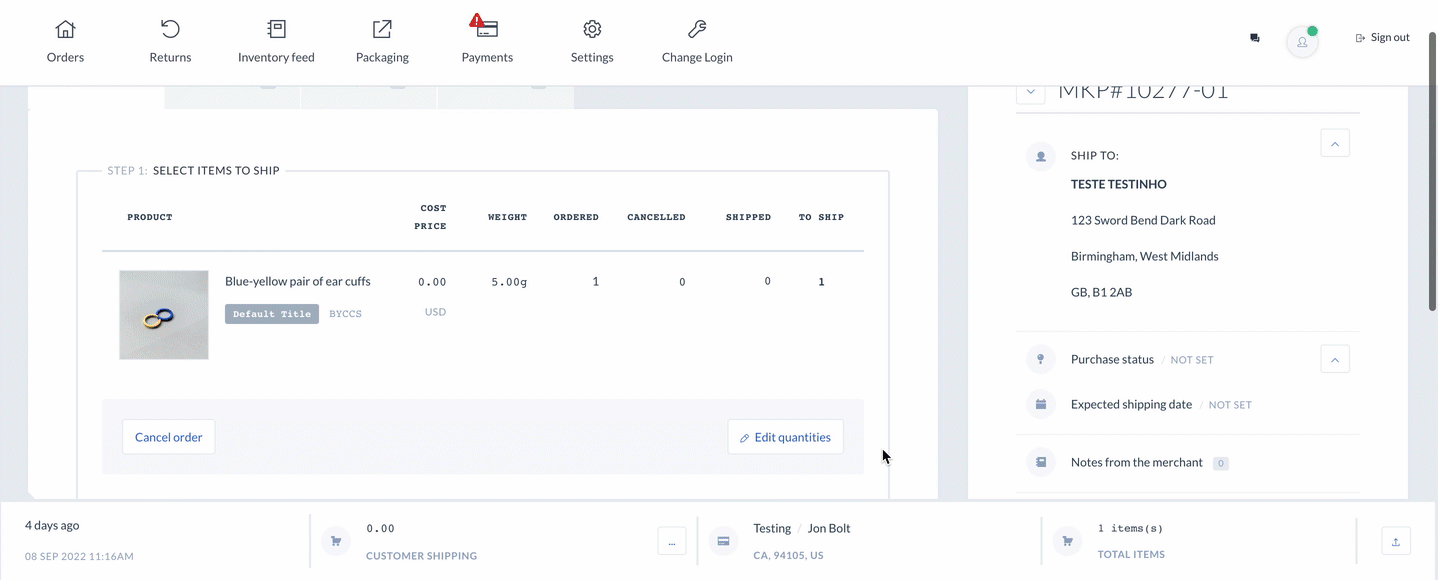Image resolution: width=1438 pixels, height=580 pixels.
Task: Click the TESTE TESTINHO recipient name
Action: click(x=1119, y=184)
